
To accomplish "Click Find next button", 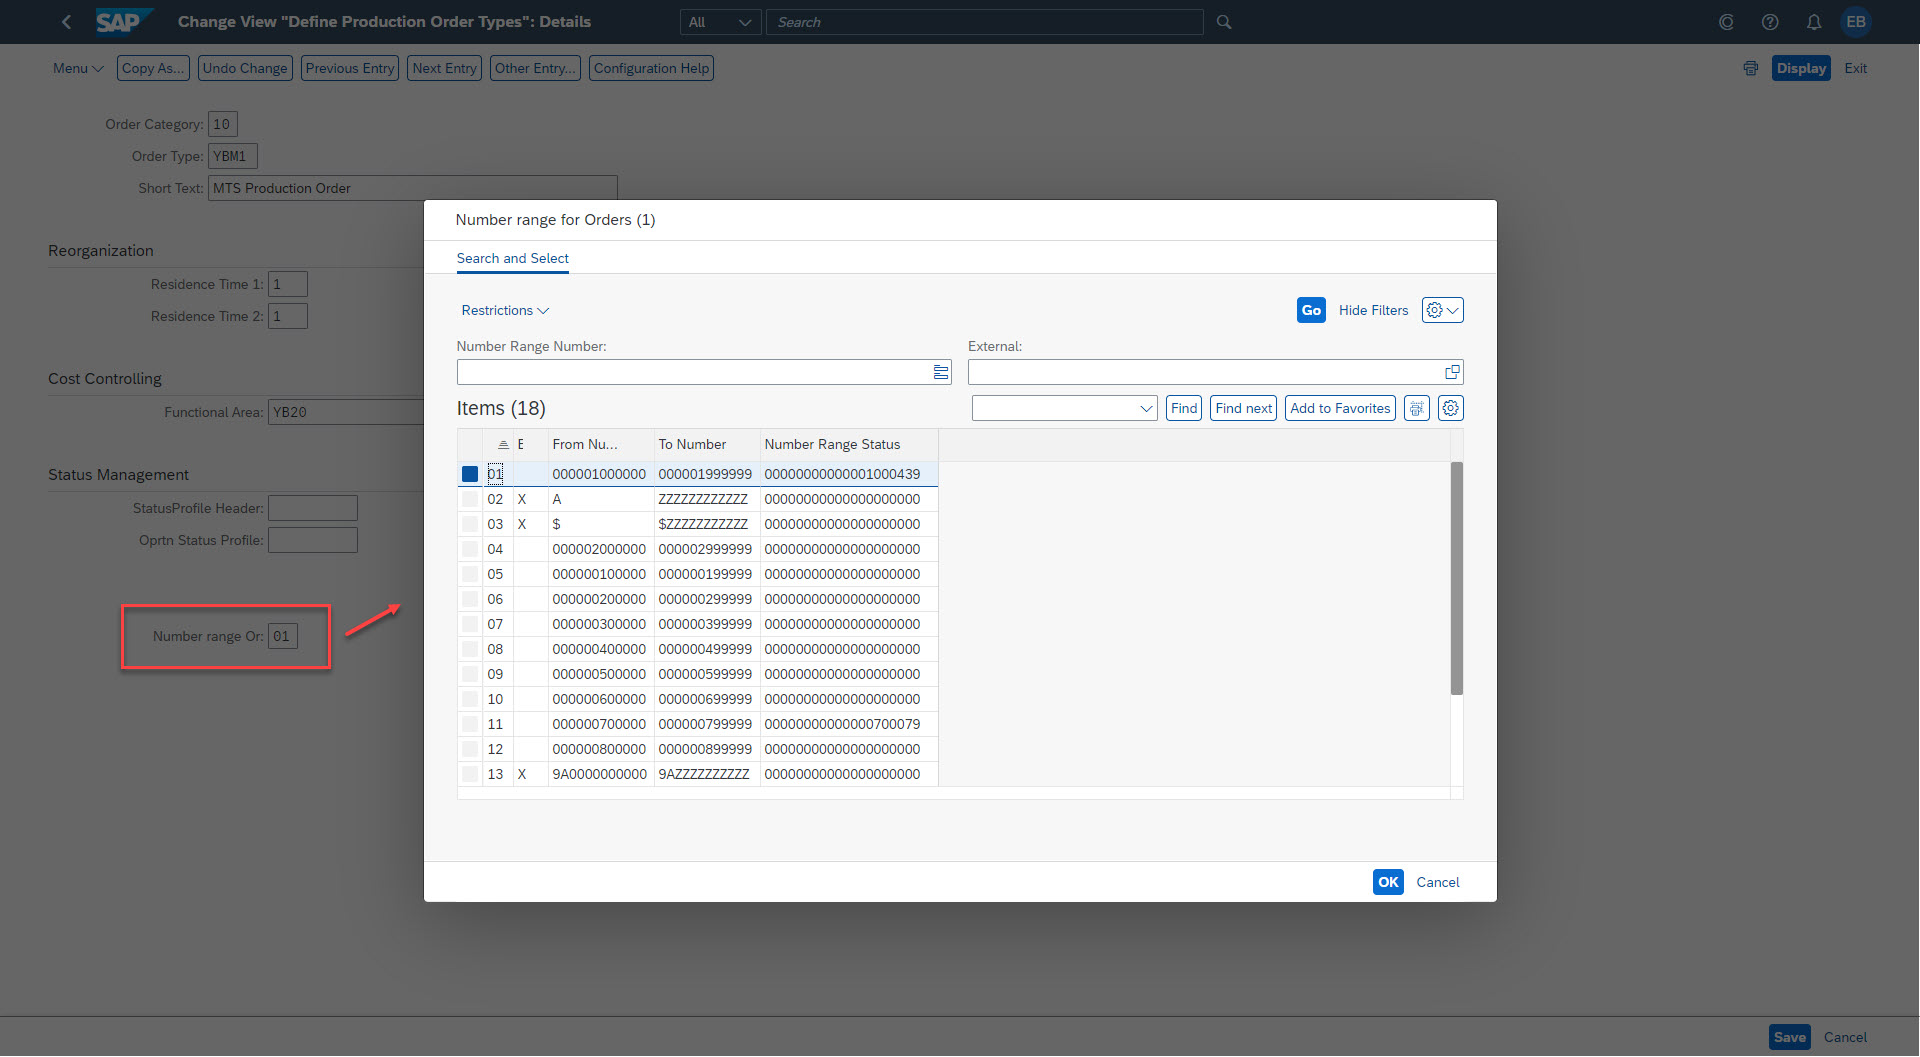I will pos(1243,408).
